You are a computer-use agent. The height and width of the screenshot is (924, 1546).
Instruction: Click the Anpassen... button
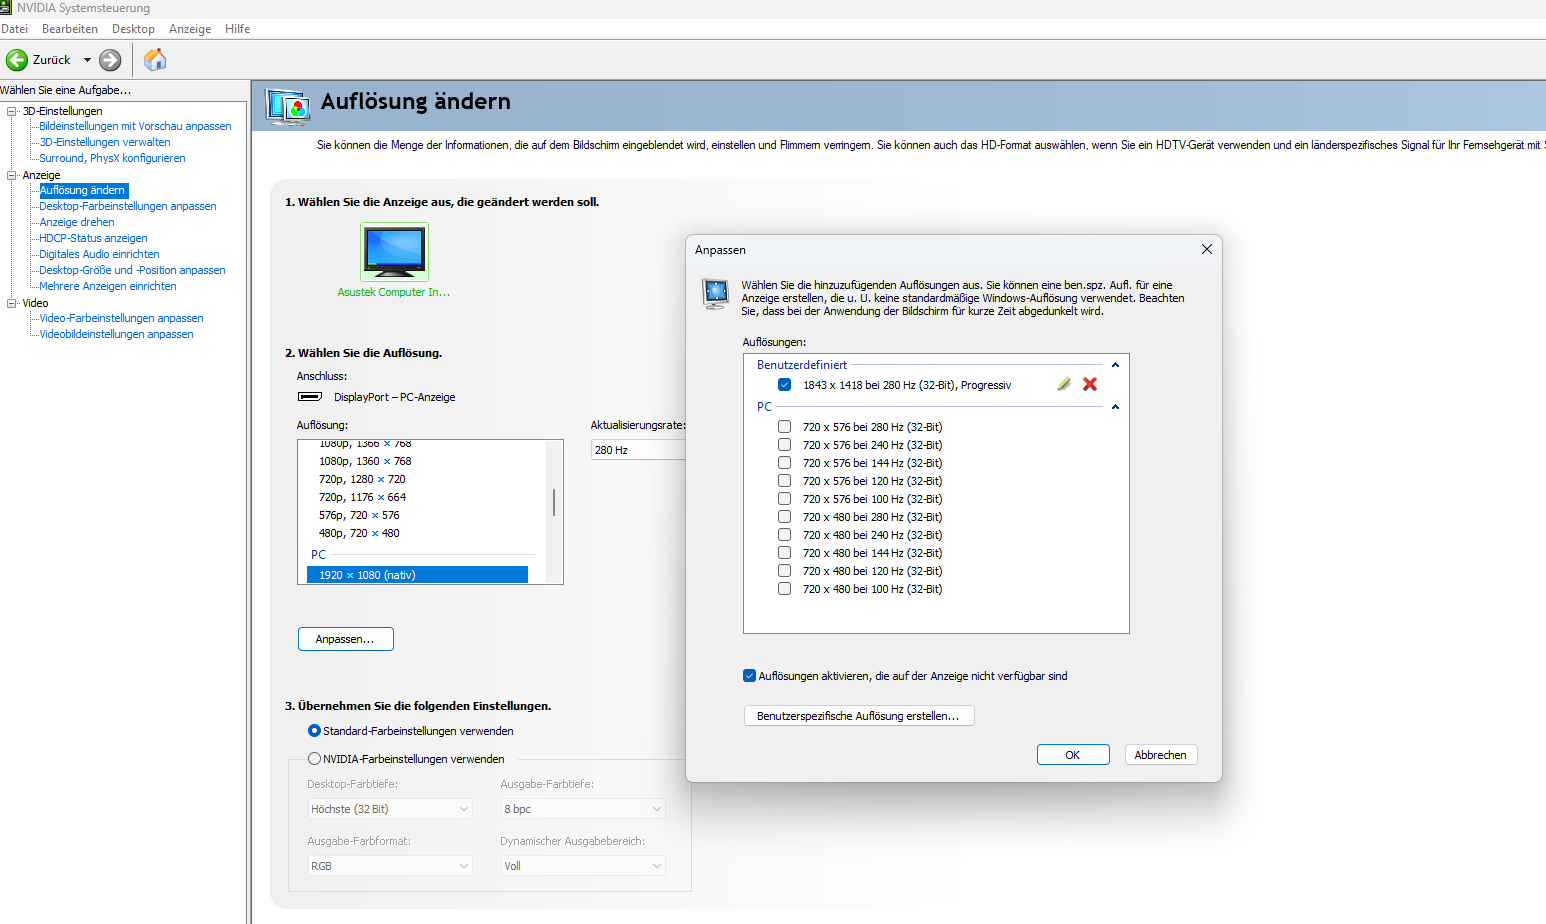pyautogui.click(x=346, y=639)
